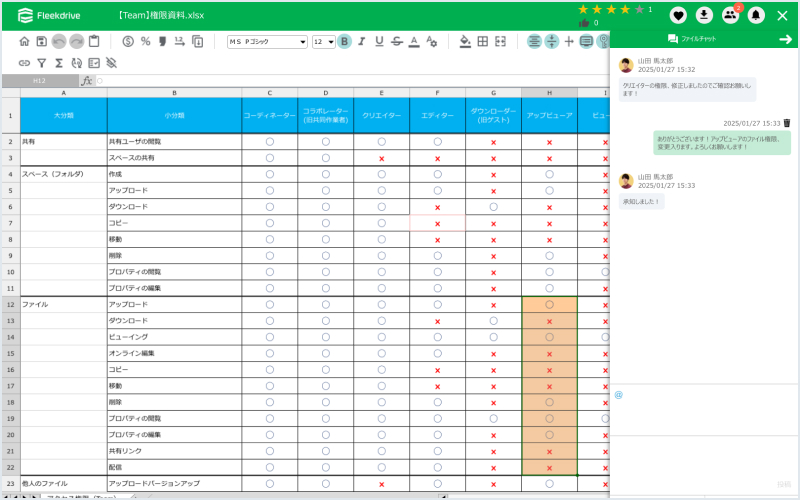Screen dimensions: 800x500
Task: Insert a hyperlink with the link icon
Action: pos(24,63)
